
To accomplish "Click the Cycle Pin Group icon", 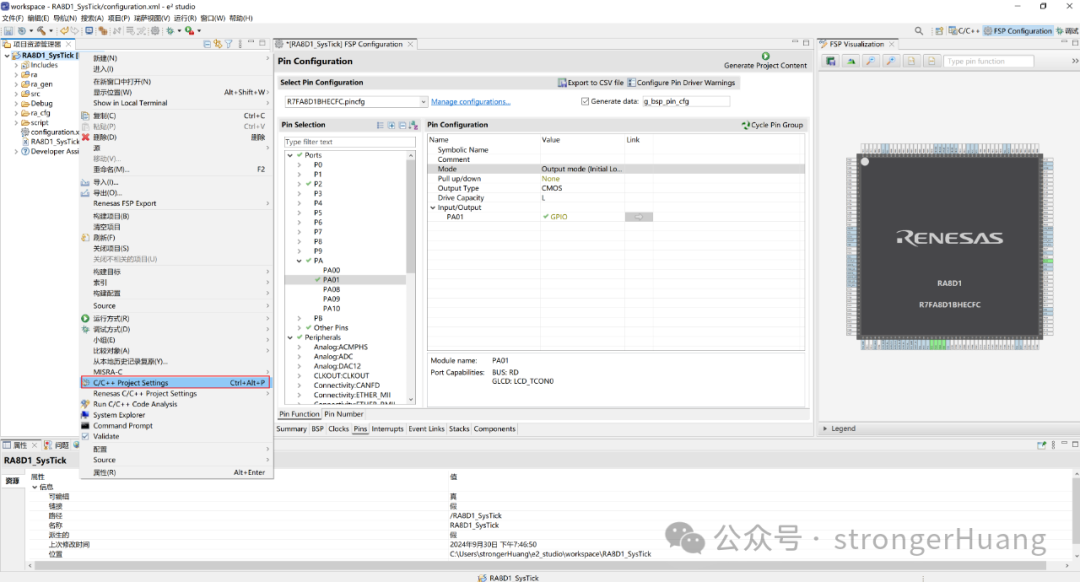I will 745,125.
